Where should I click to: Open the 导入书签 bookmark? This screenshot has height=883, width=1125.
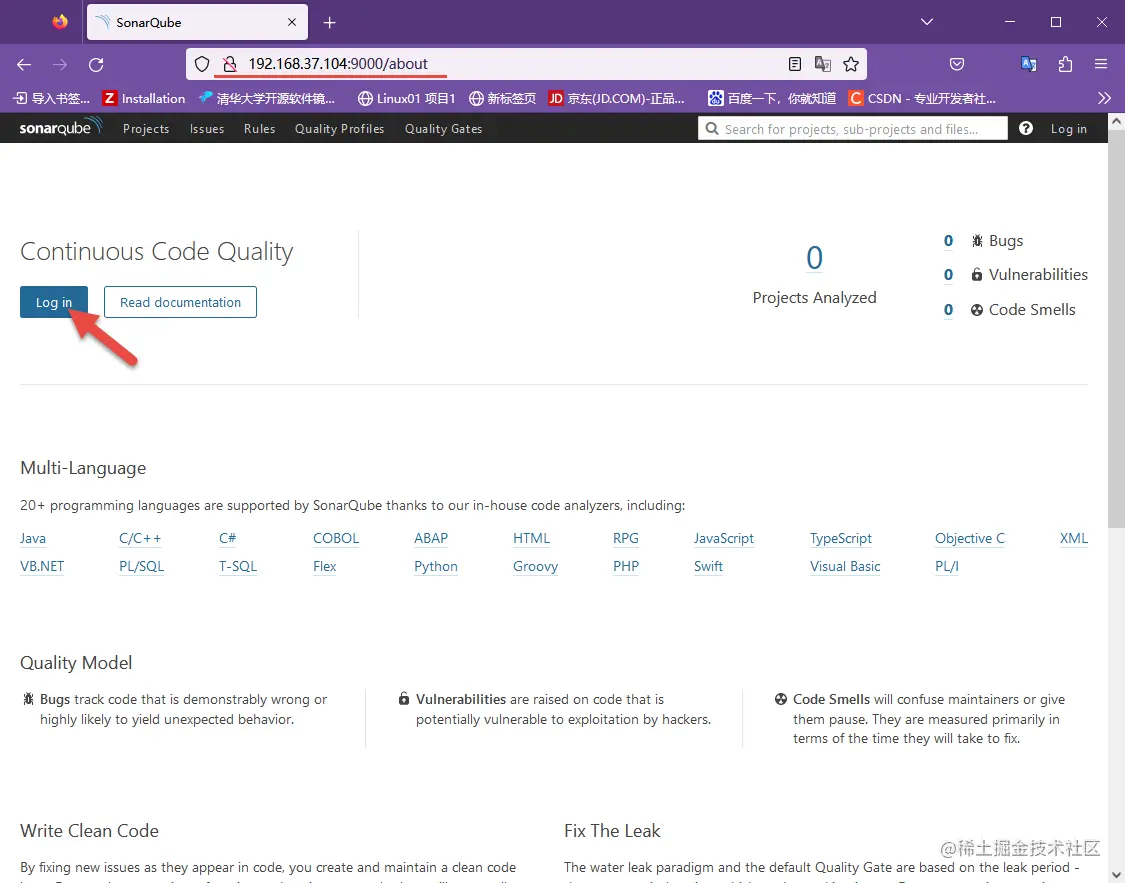click(x=52, y=98)
